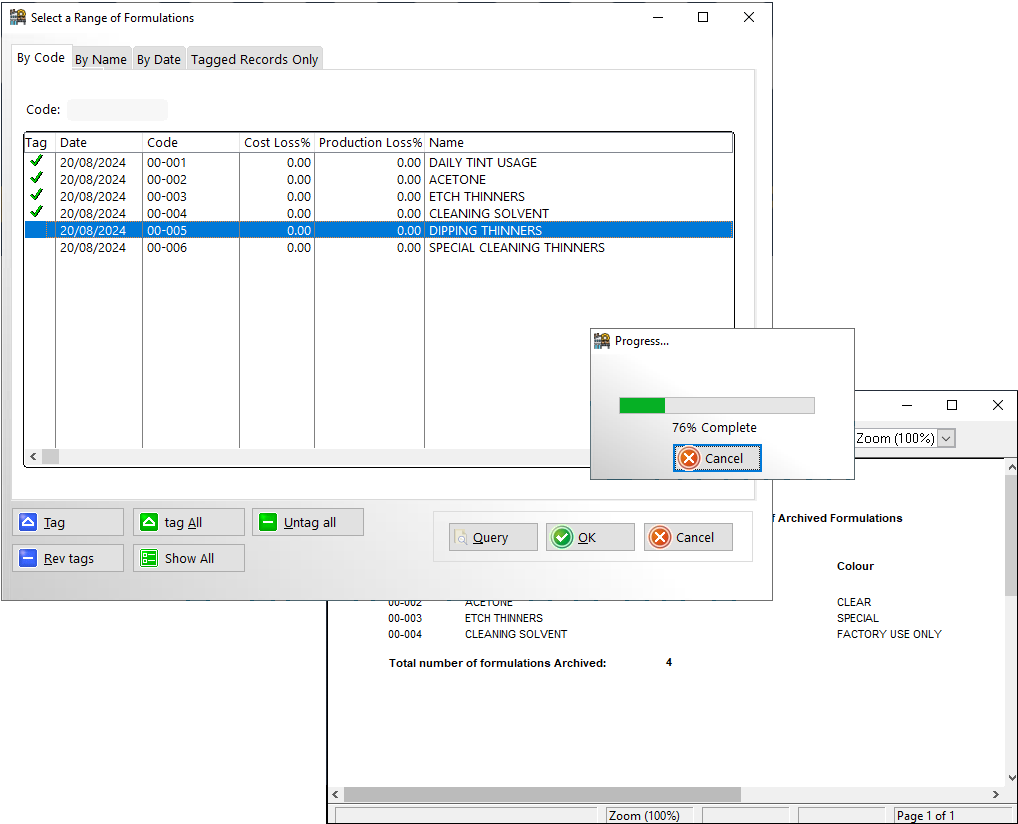Toggle tag checkmark for DAILY TINT USAGE
Screen dimensions: 1018x824
[x=37, y=161]
